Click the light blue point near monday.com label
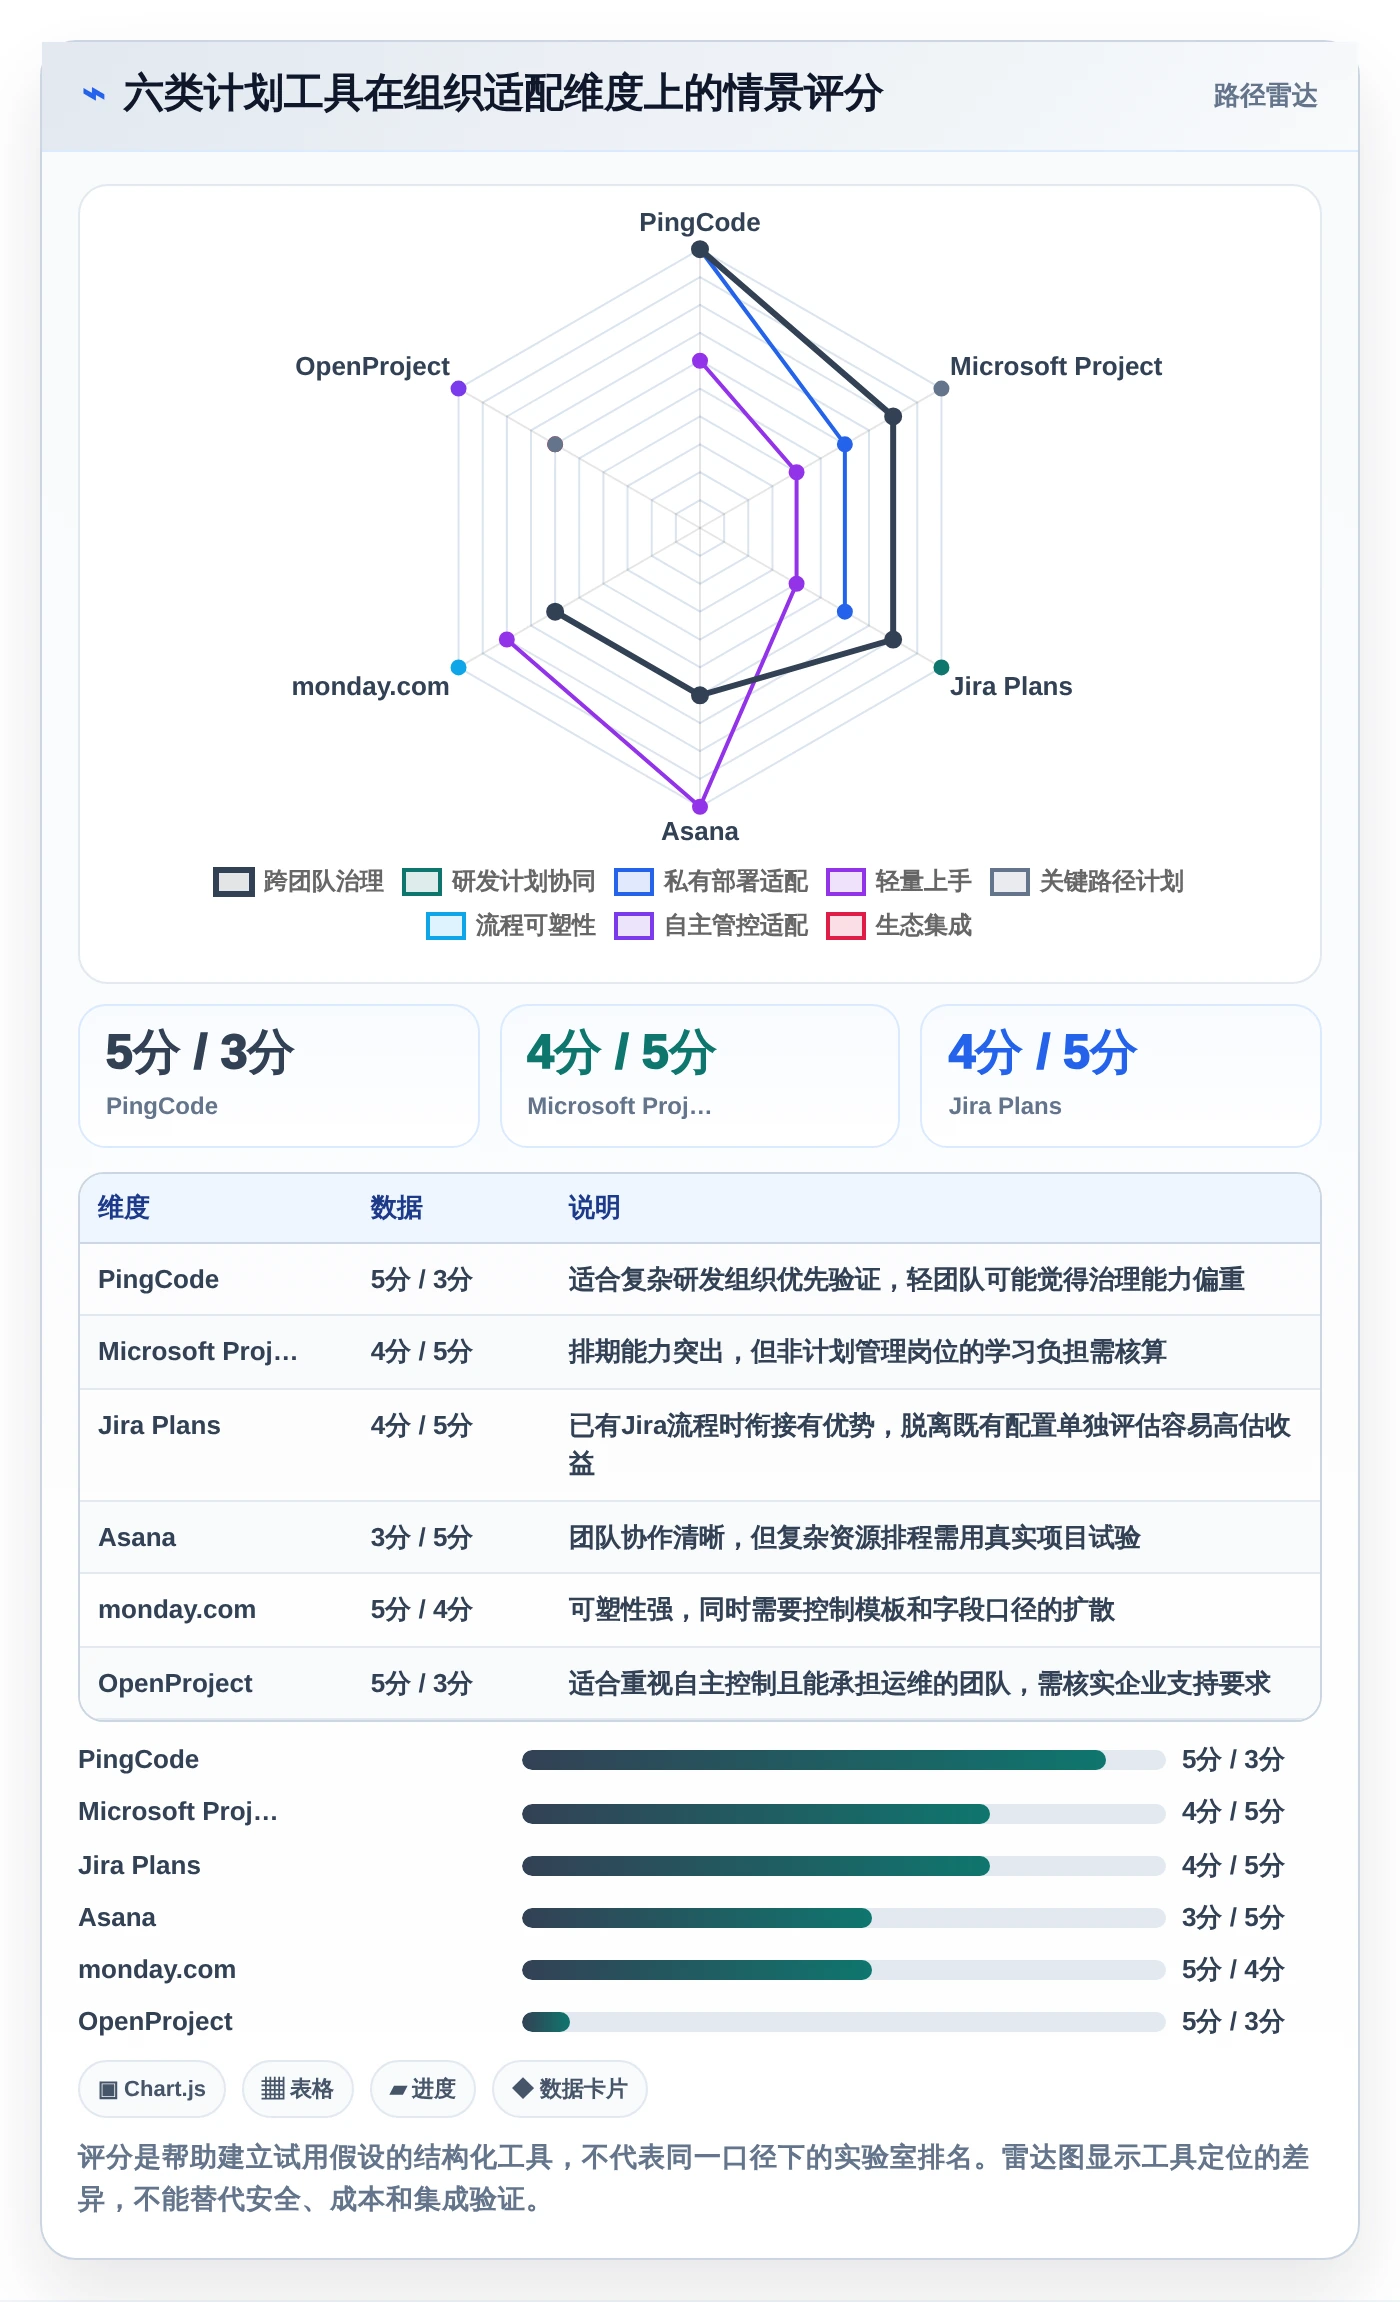Screen dimensions: 1400x2302 tap(458, 667)
